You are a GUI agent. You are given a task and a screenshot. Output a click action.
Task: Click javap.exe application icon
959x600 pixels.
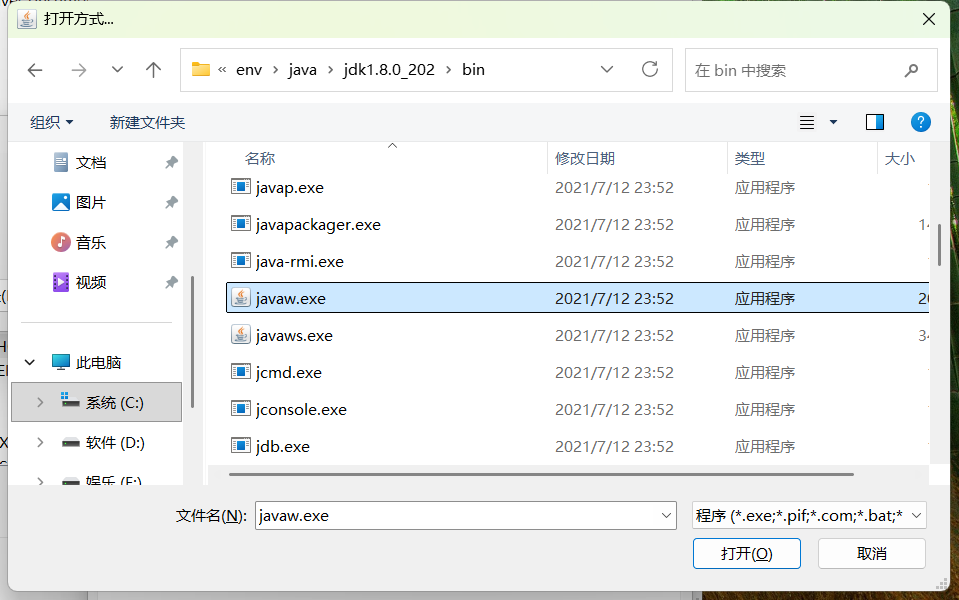[x=241, y=187]
